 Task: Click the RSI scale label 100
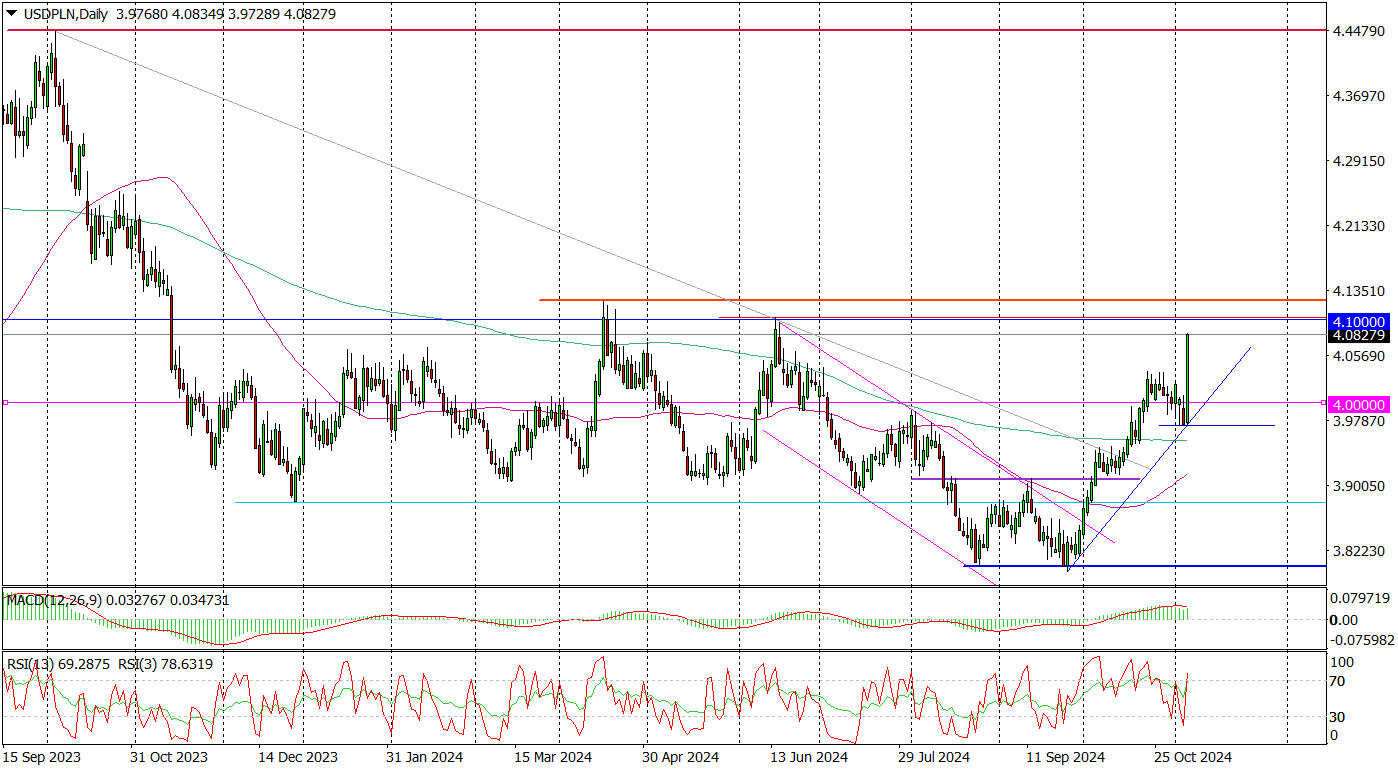[x=1343, y=662]
